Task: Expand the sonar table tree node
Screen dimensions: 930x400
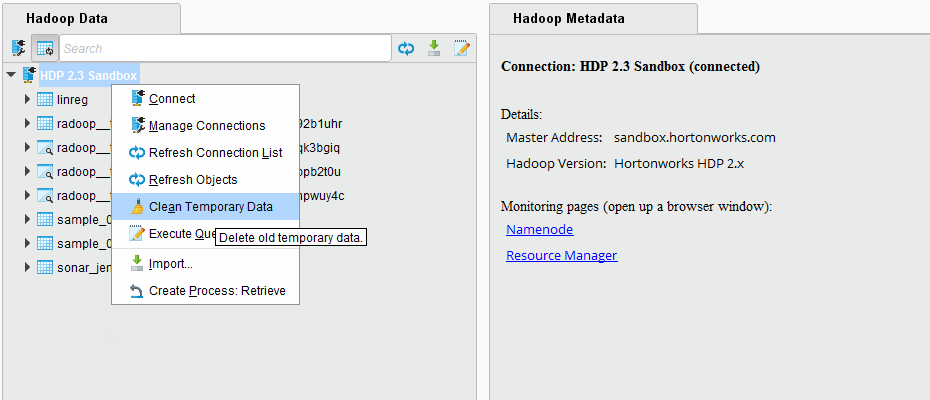Action: tap(28, 268)
